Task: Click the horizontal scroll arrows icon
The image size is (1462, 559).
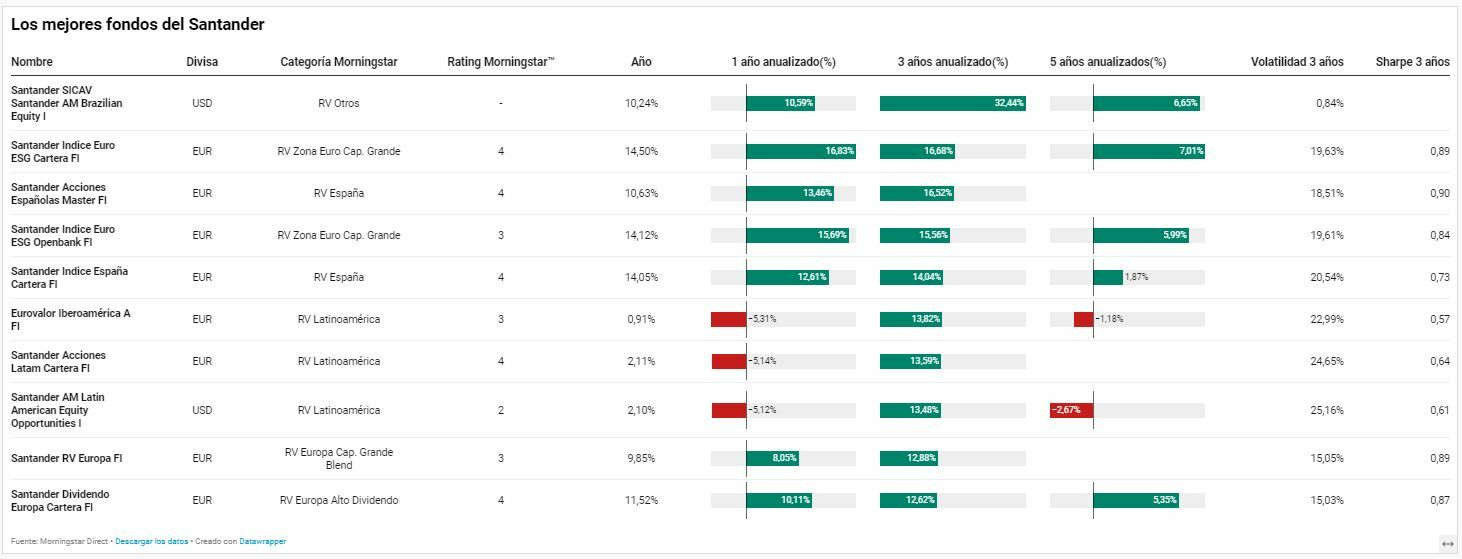Action: click(x=1447, y=543)
